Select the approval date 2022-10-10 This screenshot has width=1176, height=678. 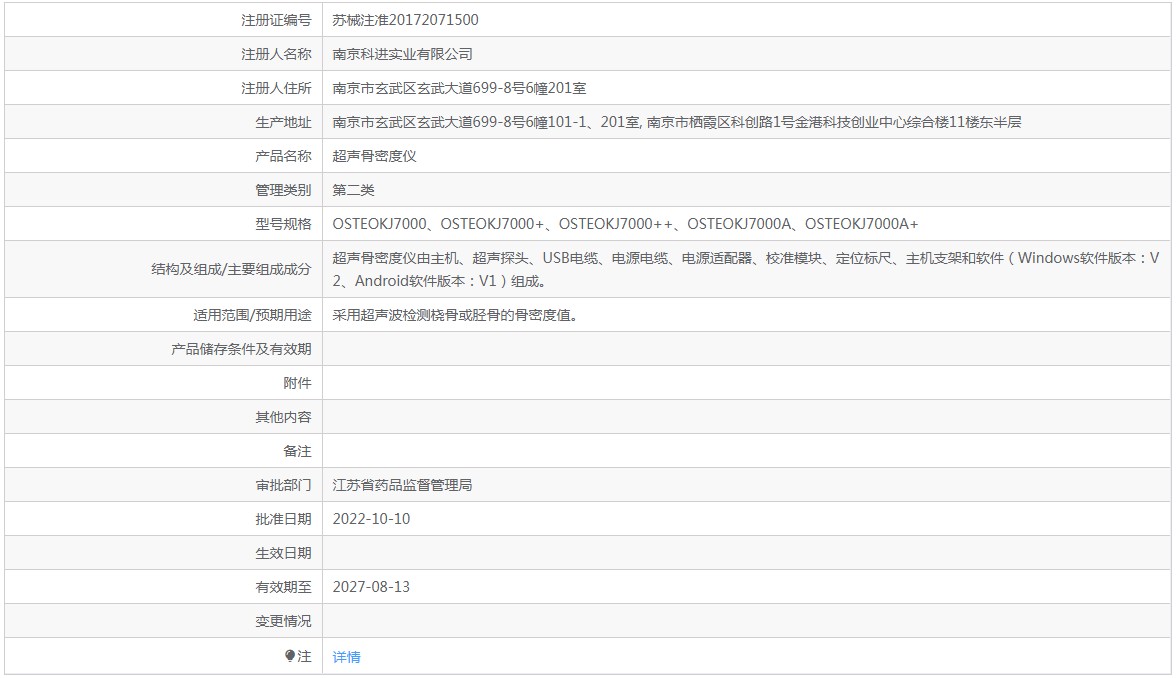click(371, 519)
